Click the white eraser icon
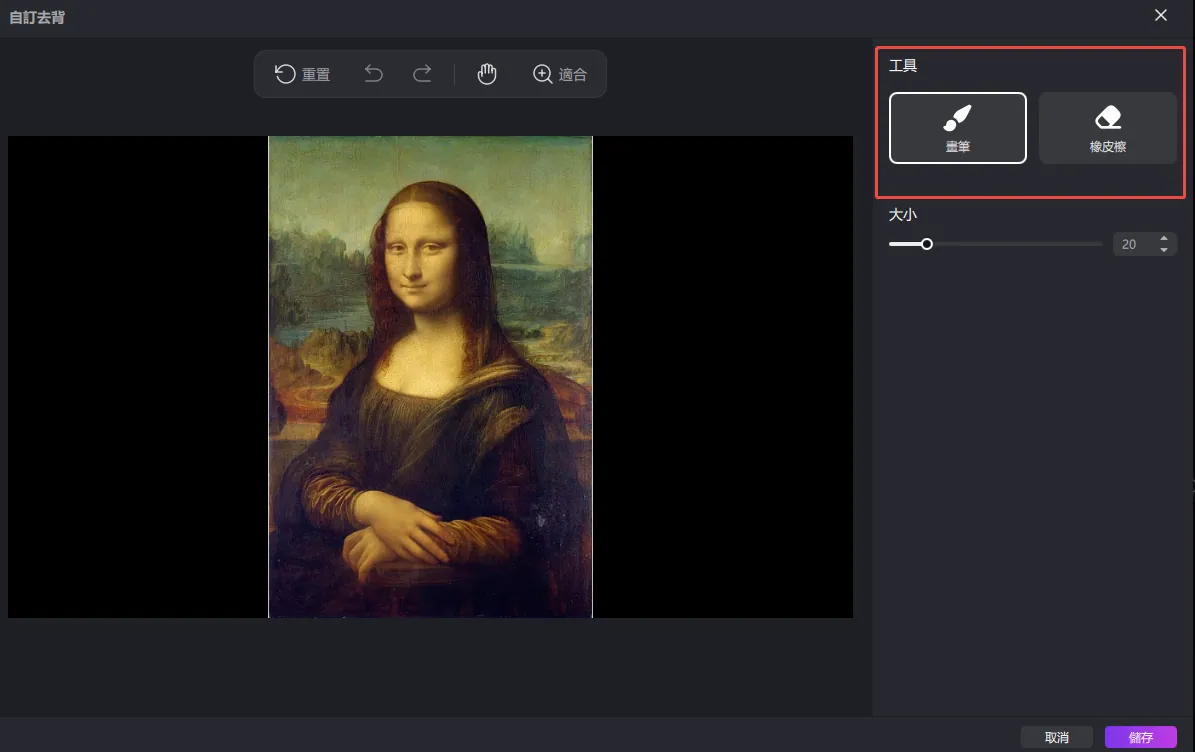1195x752 pixels. click(1108, 118)
